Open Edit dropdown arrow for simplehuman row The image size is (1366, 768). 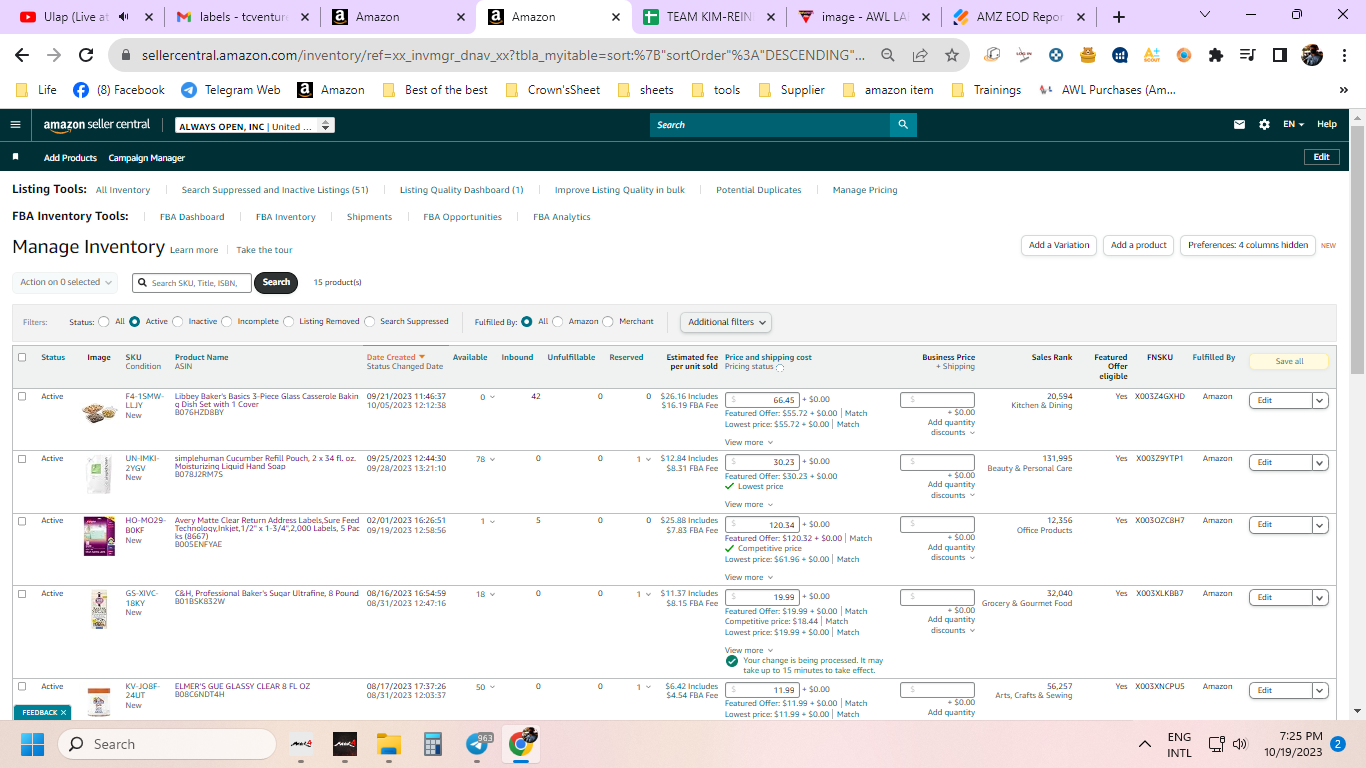[x=1320, y=462]
